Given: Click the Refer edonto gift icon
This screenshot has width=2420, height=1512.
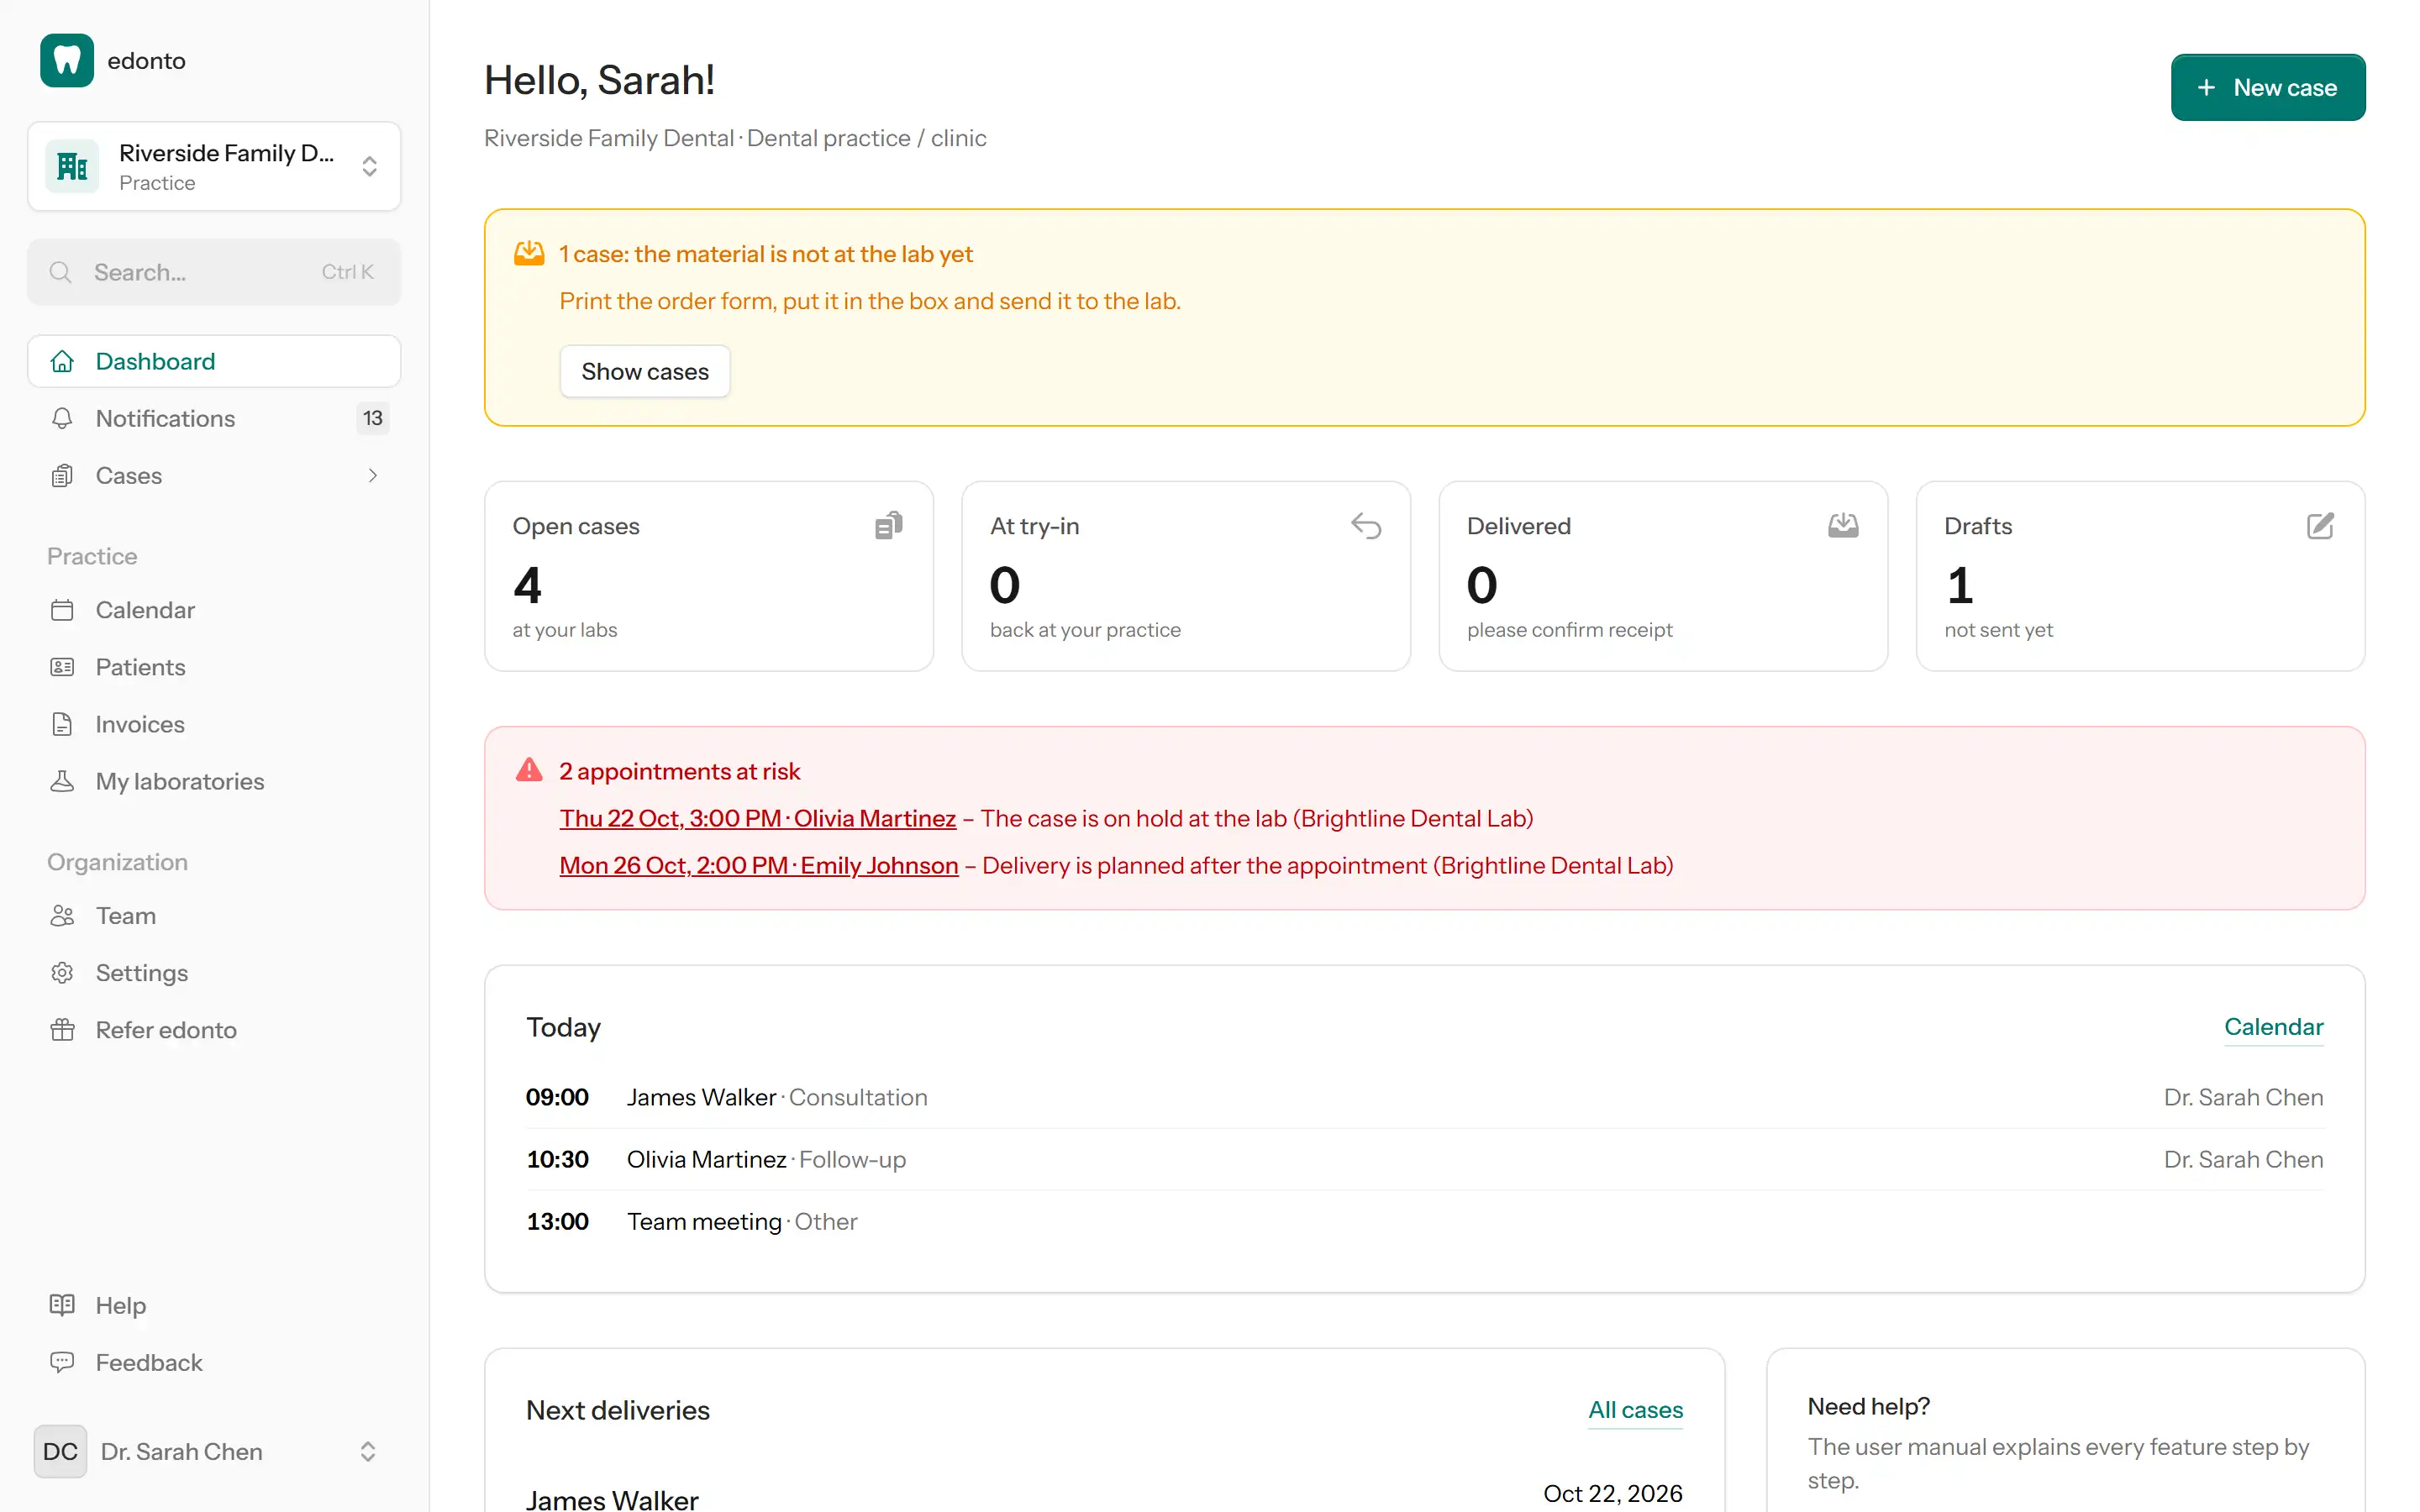Looking at the screenshot, I should [62, 1030].
